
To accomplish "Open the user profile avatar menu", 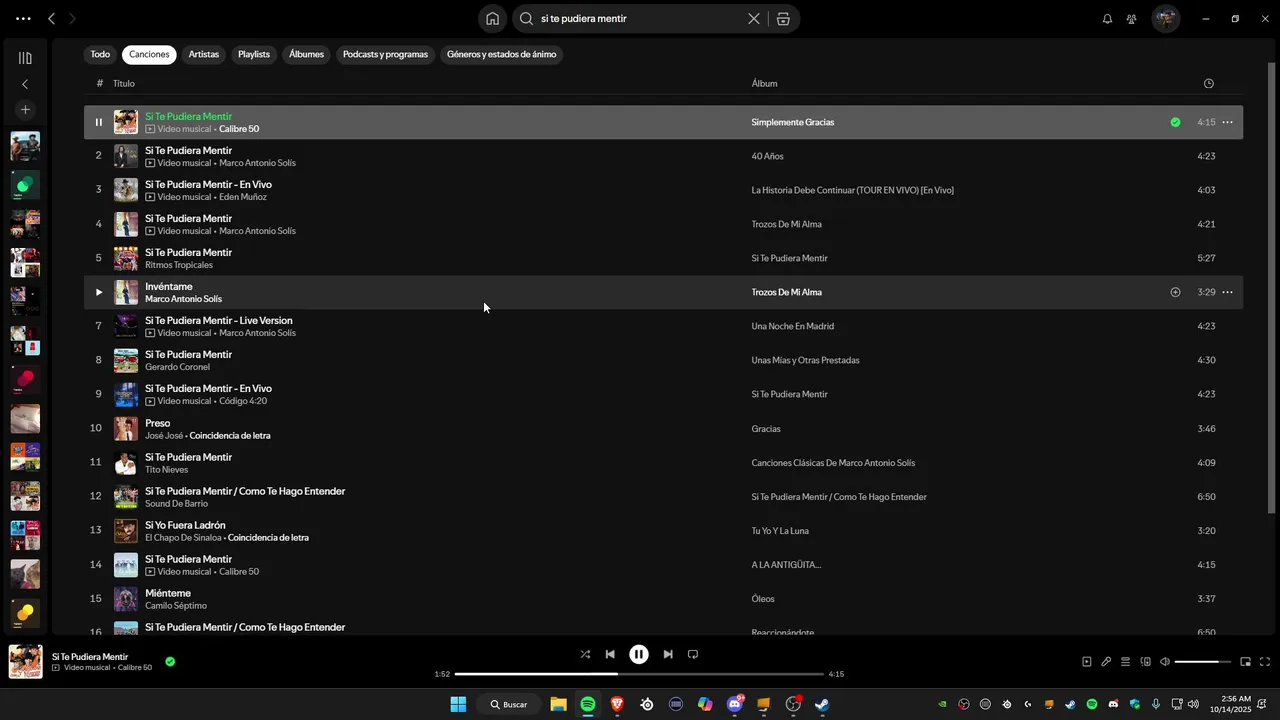I will (1166, 18).
